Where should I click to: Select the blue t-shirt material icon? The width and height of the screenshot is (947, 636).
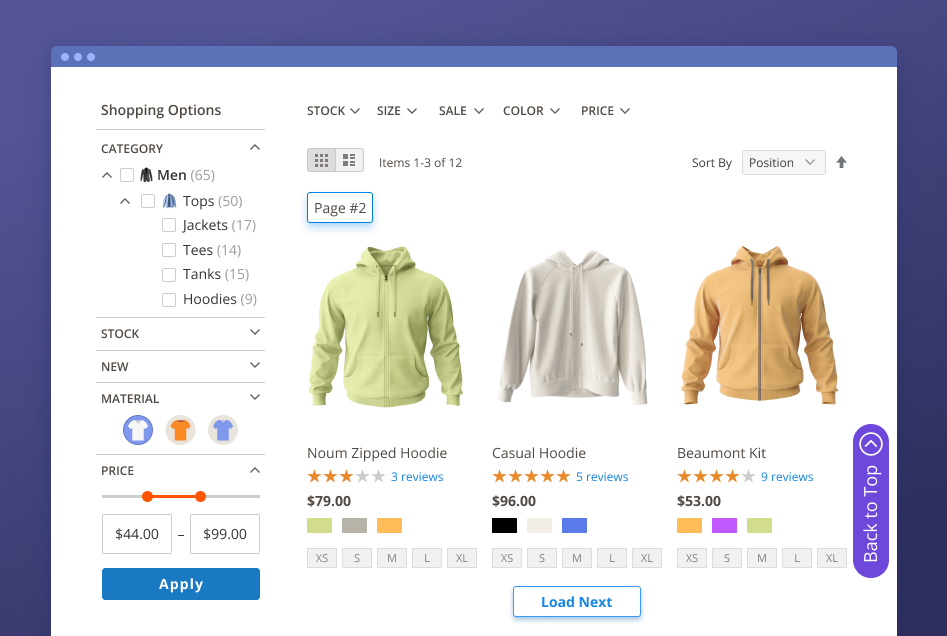point(223,430)
